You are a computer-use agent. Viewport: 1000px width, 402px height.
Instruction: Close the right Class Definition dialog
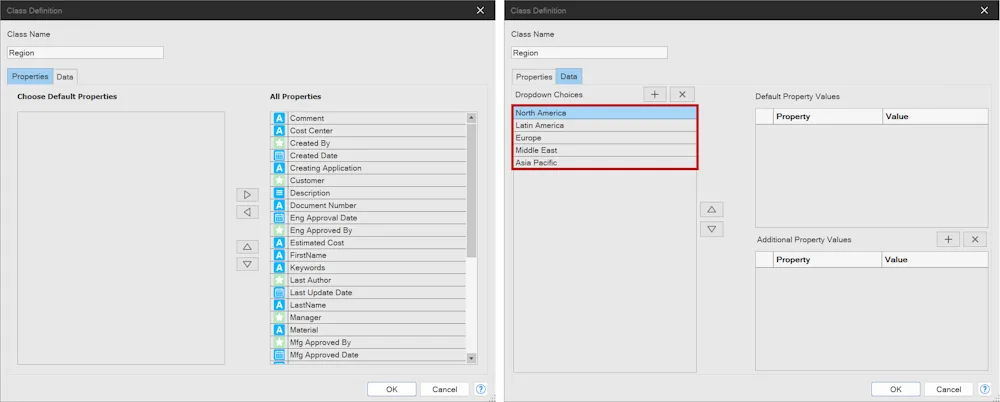(x=984, y=10)
